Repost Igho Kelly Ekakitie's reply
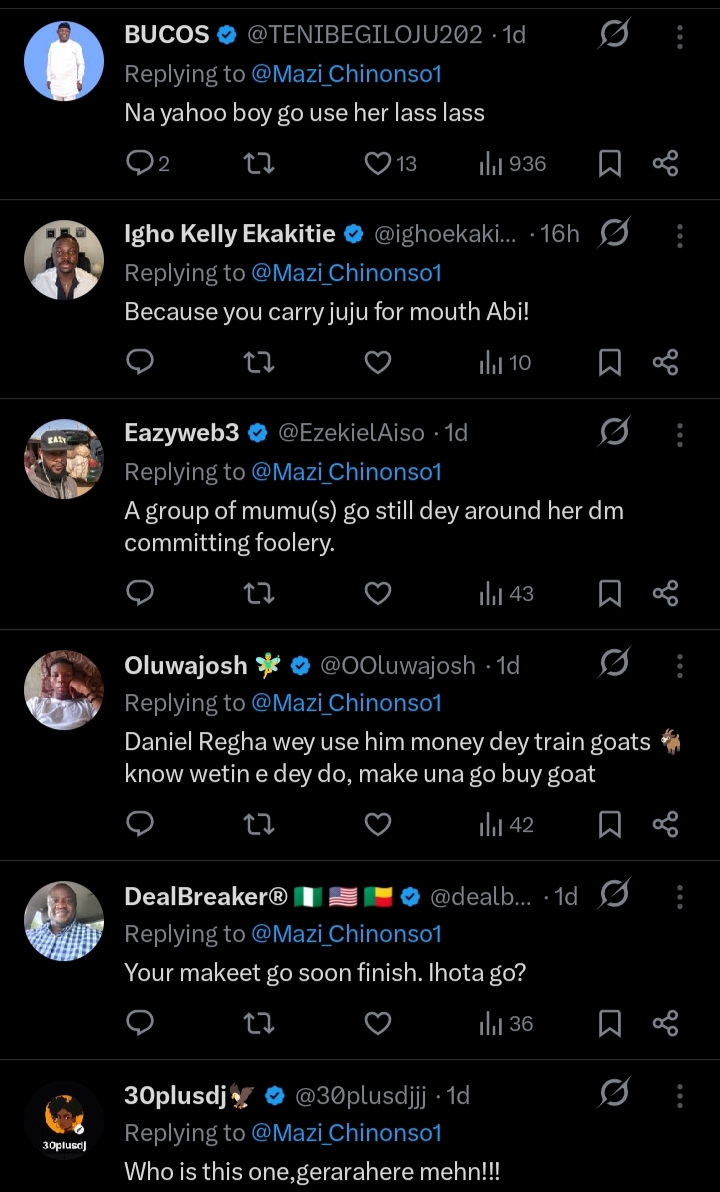720x1192 pixels. click(259, 362)
